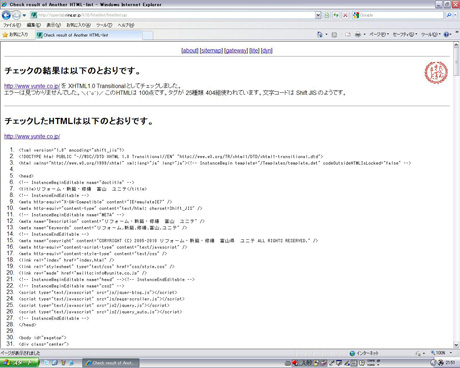Click the vertical scrollbar thumb
460x368 pixels.
tap(456, 62)
